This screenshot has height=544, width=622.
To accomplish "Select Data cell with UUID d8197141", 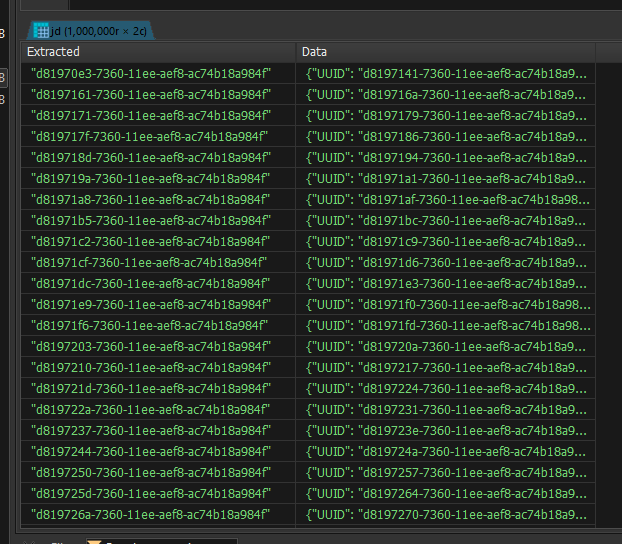I will click(446, 73).
